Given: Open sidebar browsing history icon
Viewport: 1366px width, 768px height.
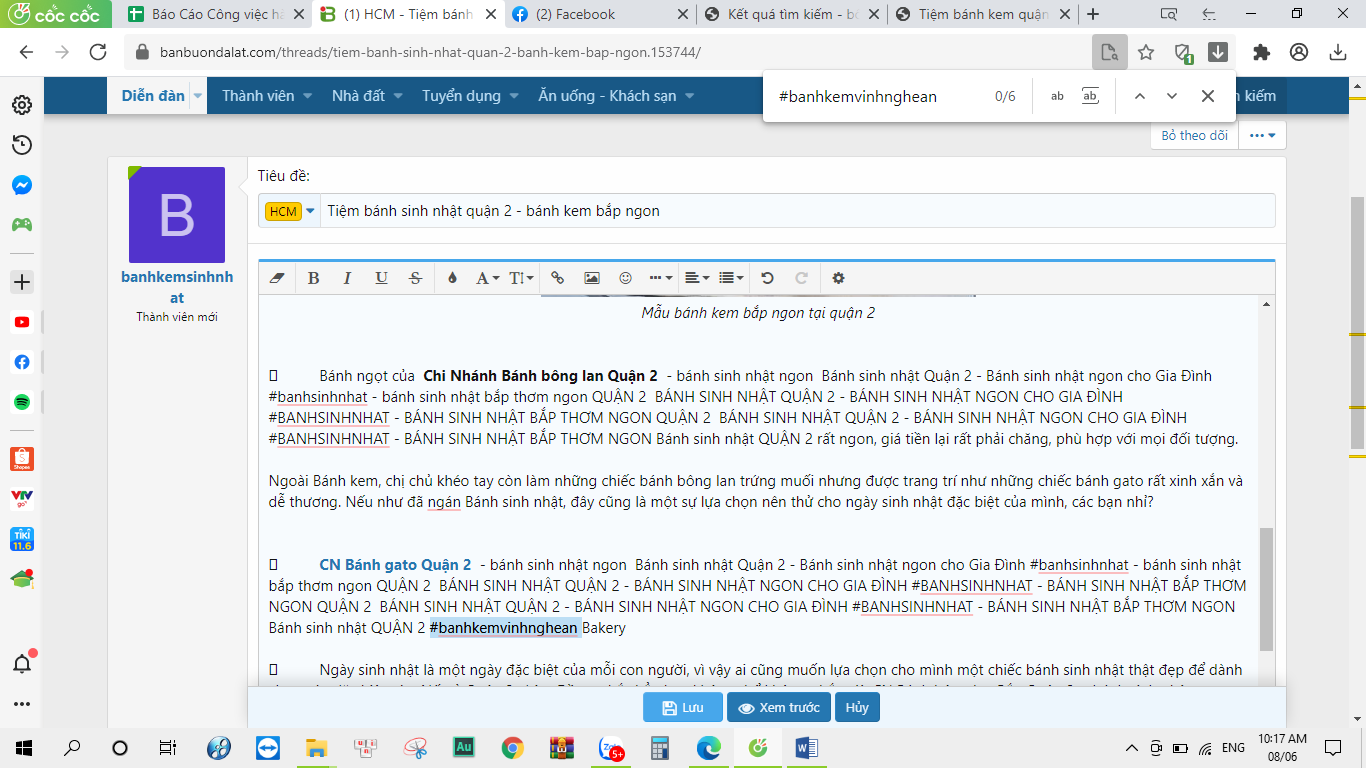Looking at the screenshot, I should tap(21, 145).
